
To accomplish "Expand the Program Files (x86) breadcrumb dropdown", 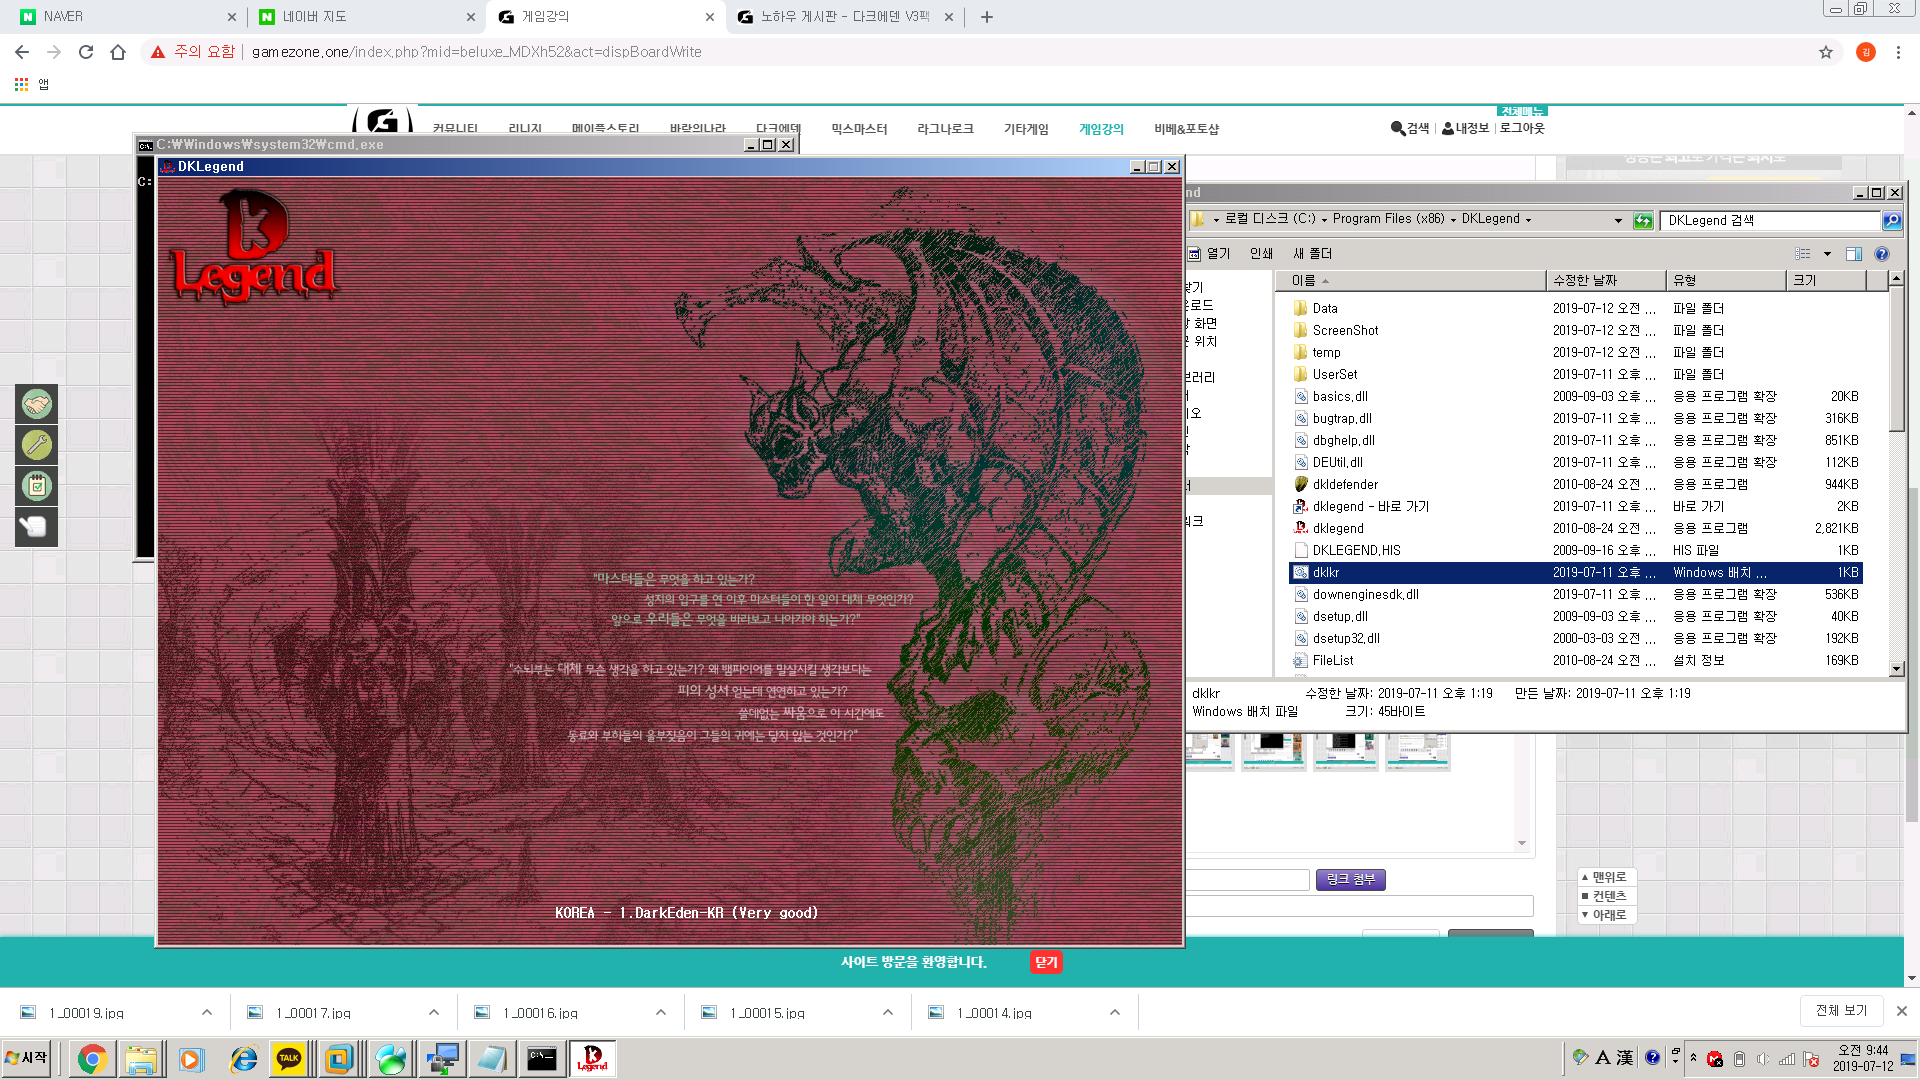I will pos(1453,220).
